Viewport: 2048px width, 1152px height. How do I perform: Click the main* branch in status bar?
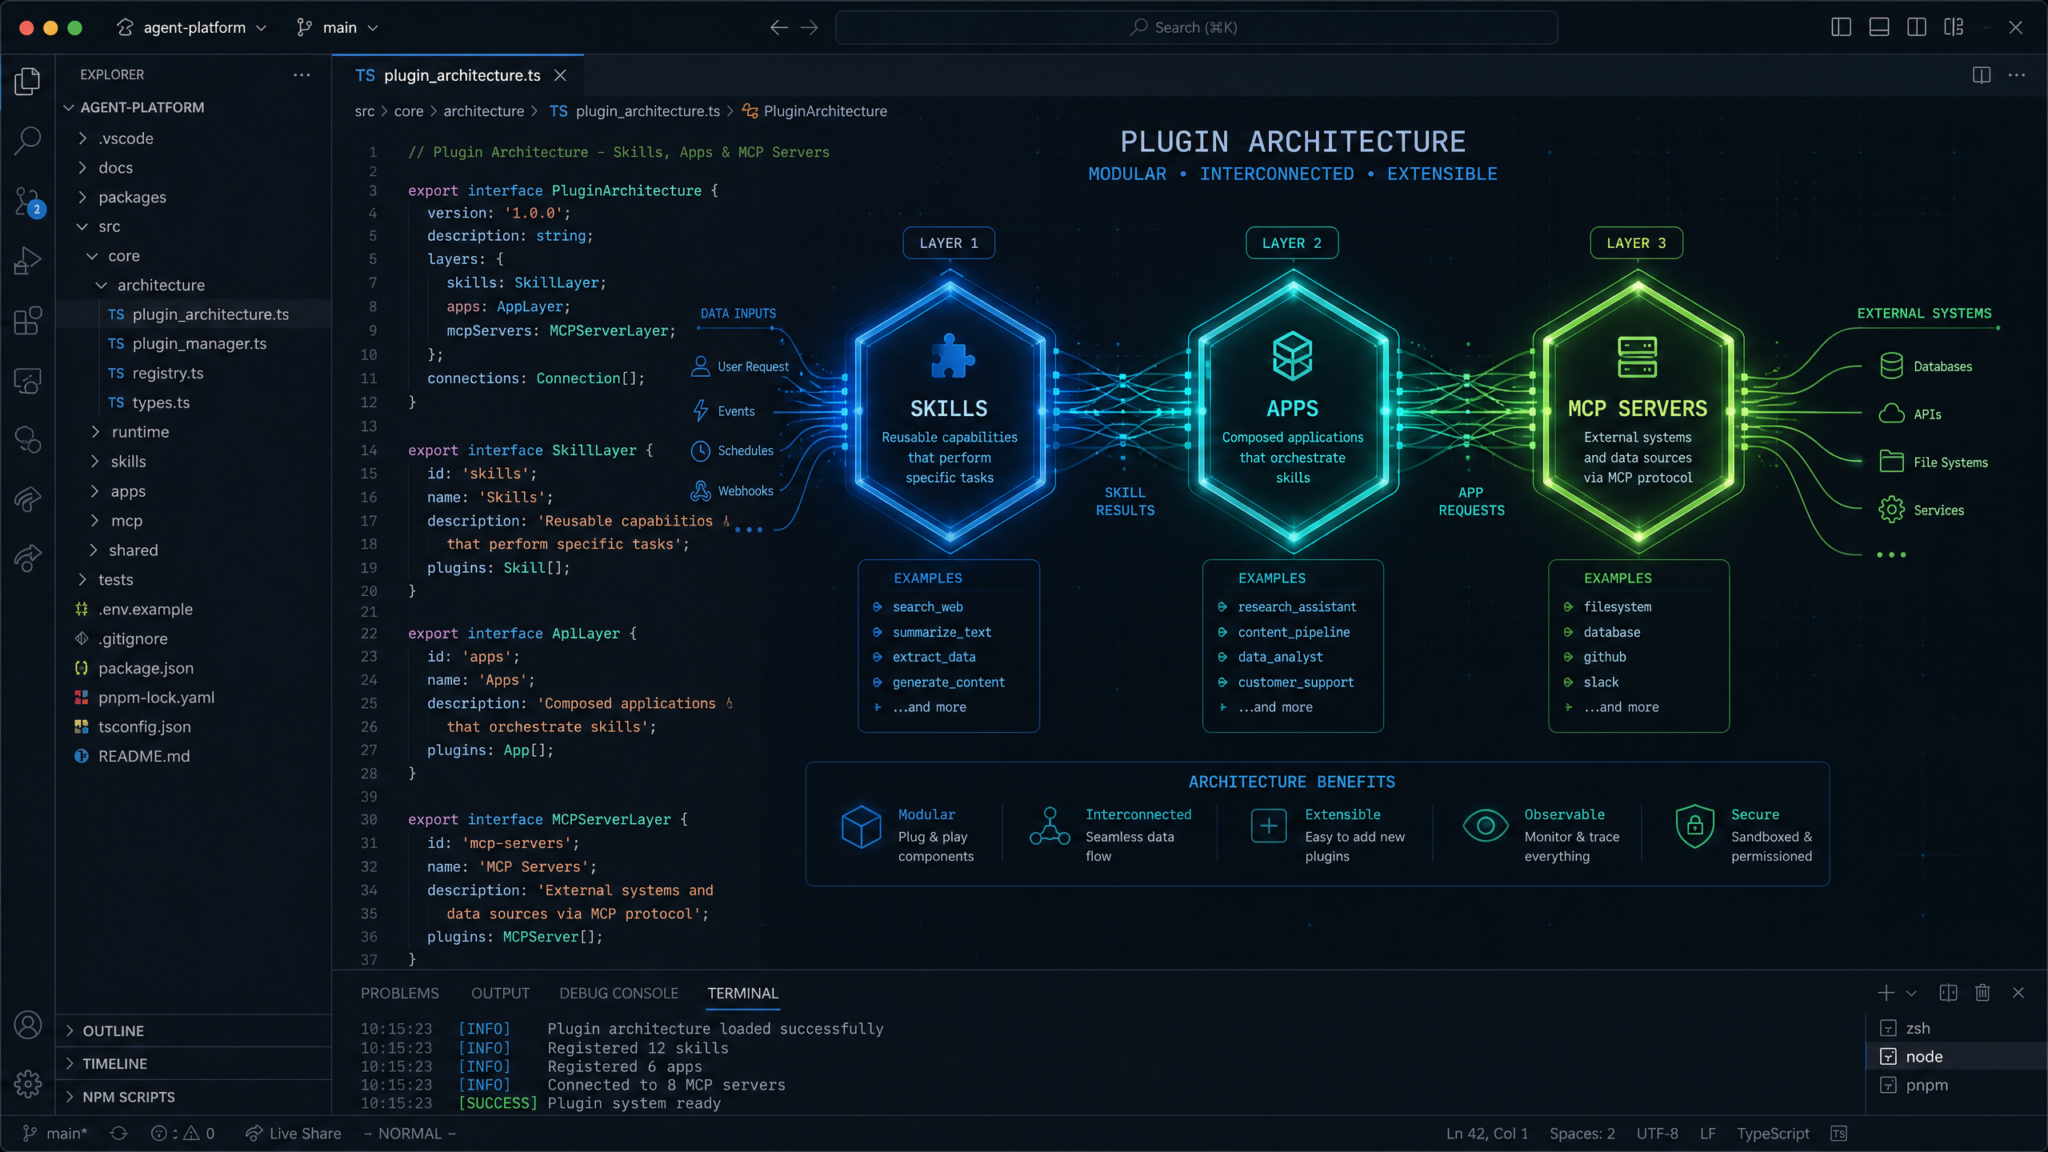tap(55, 1133)
